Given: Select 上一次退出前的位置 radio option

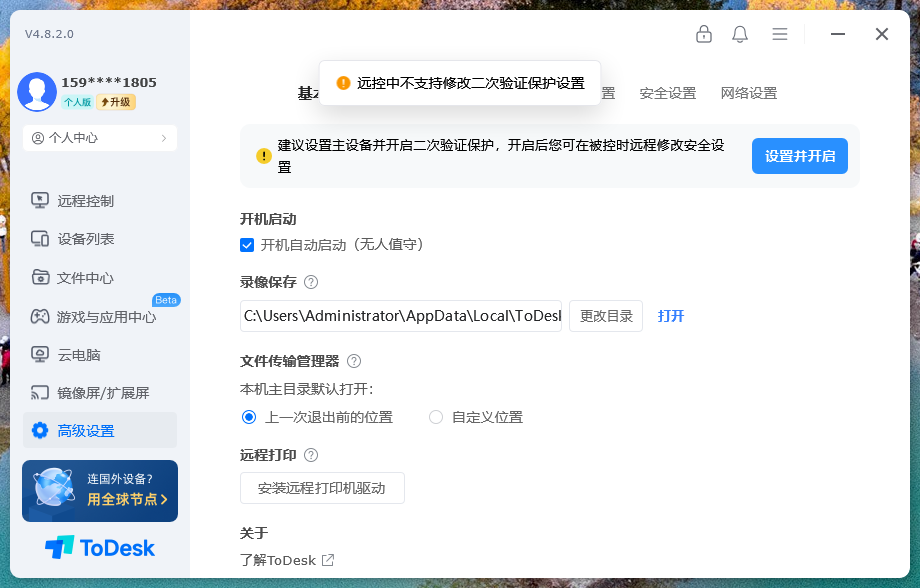Looking at the screenshot, I should click(249, 417).
